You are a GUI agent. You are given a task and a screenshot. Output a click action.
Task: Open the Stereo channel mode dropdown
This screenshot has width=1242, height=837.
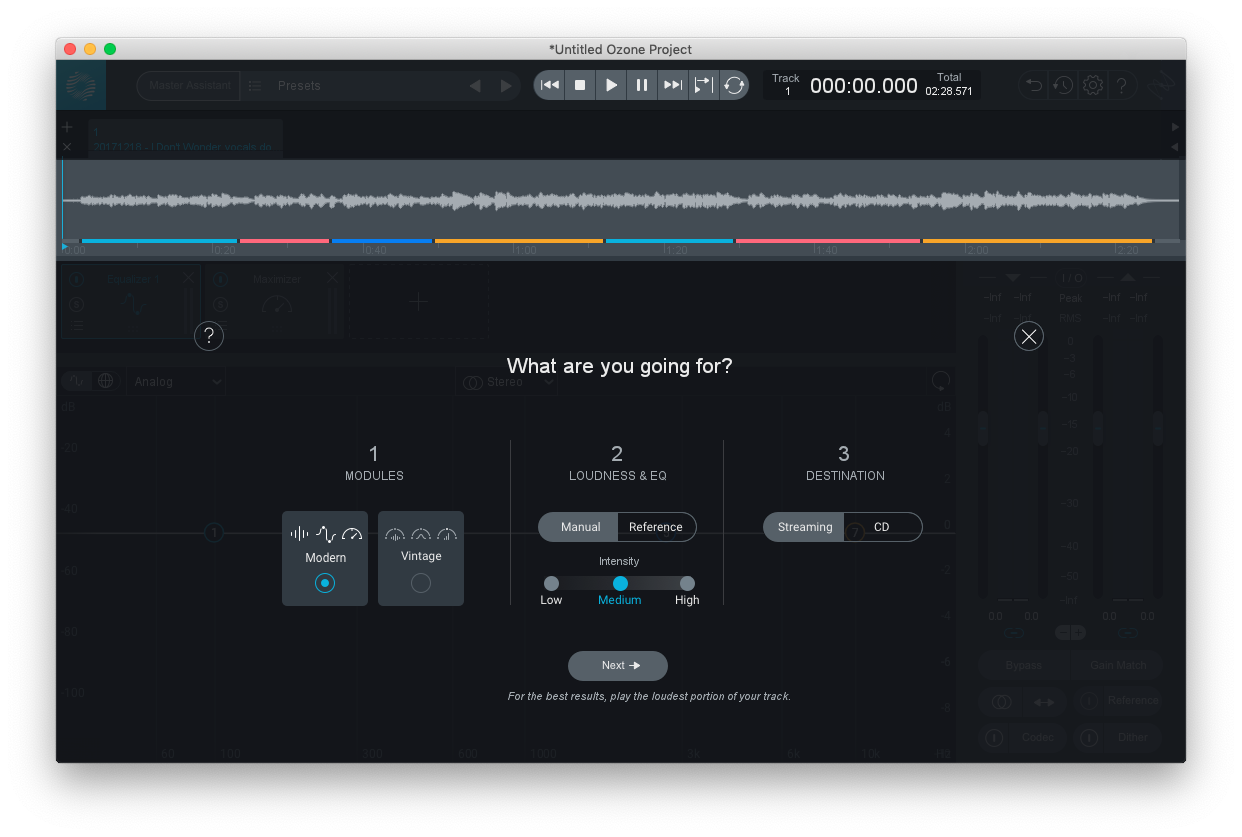[506, 382]
